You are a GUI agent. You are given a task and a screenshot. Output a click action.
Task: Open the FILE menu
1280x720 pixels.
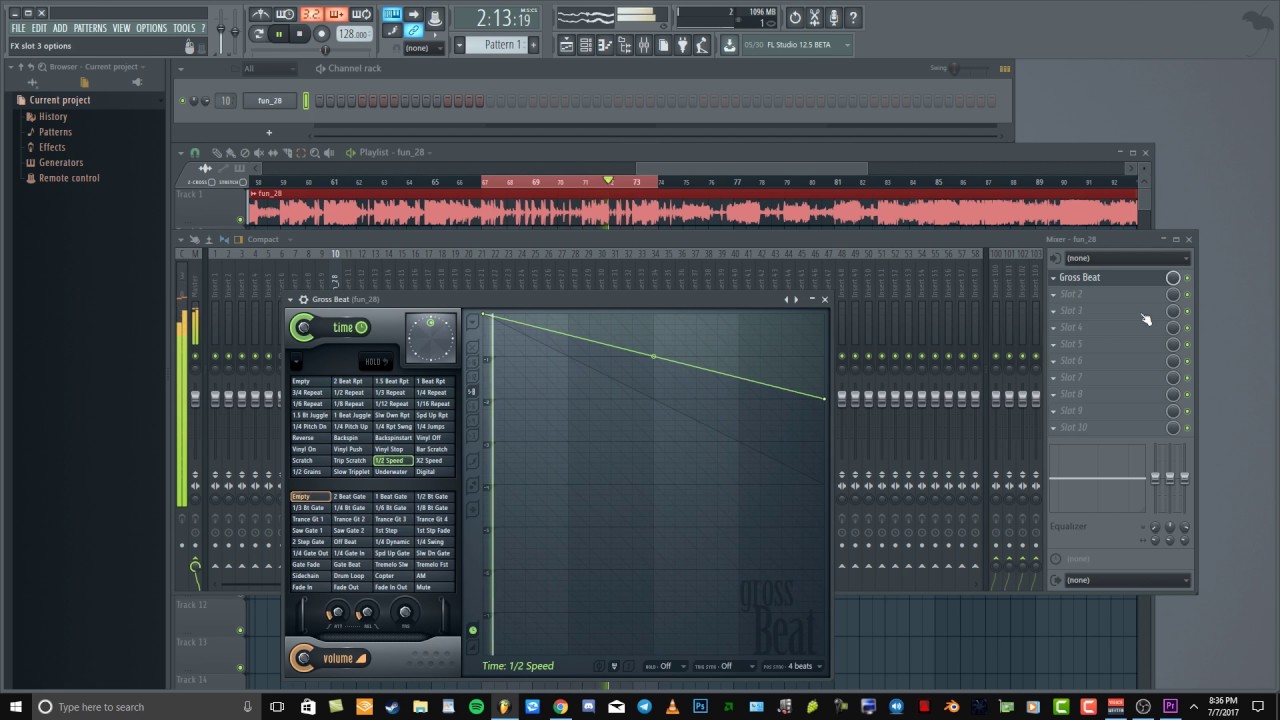(18, 28)
